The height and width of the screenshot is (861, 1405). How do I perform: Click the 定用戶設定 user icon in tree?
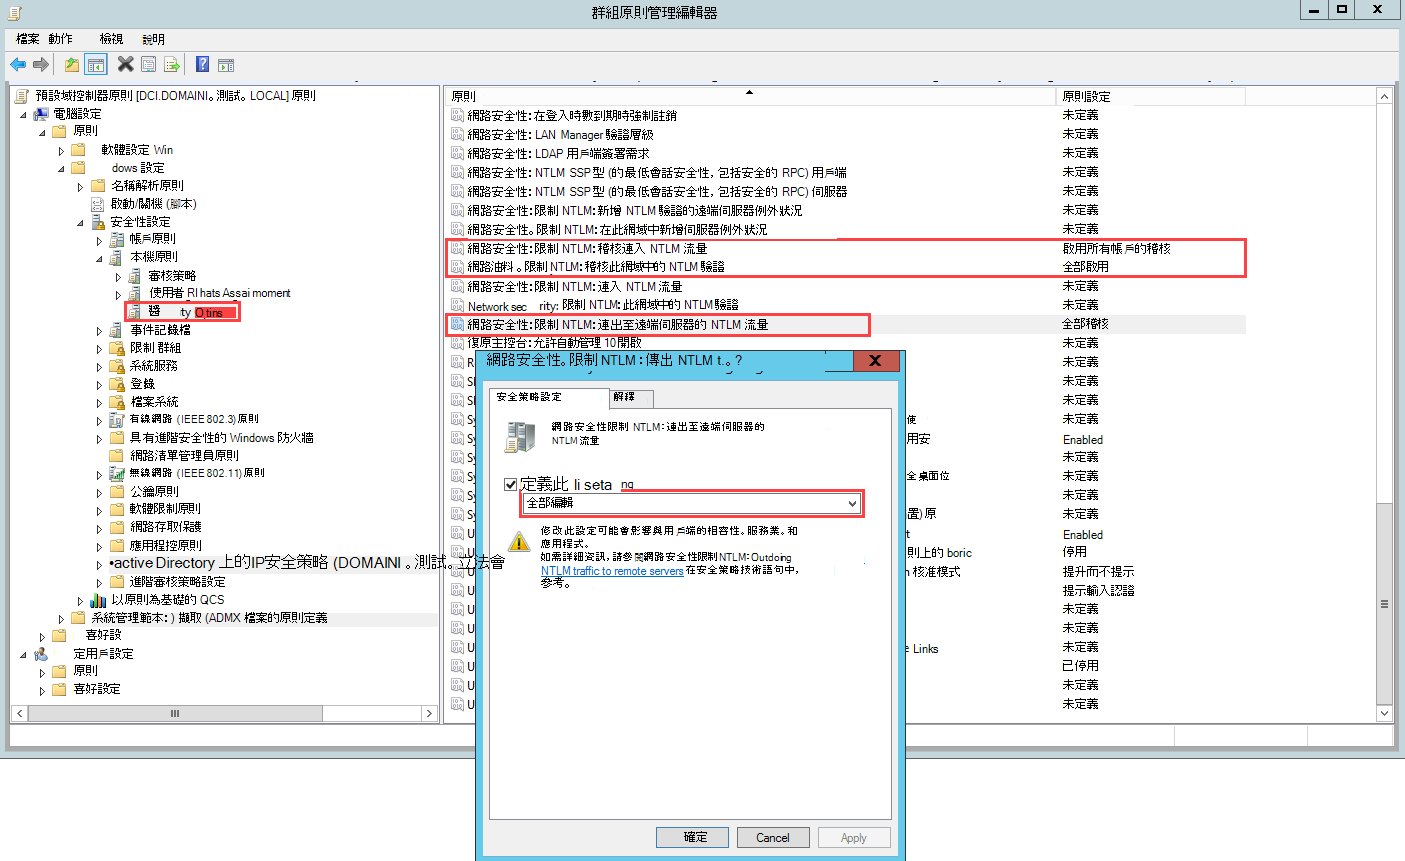coord(41,654)
